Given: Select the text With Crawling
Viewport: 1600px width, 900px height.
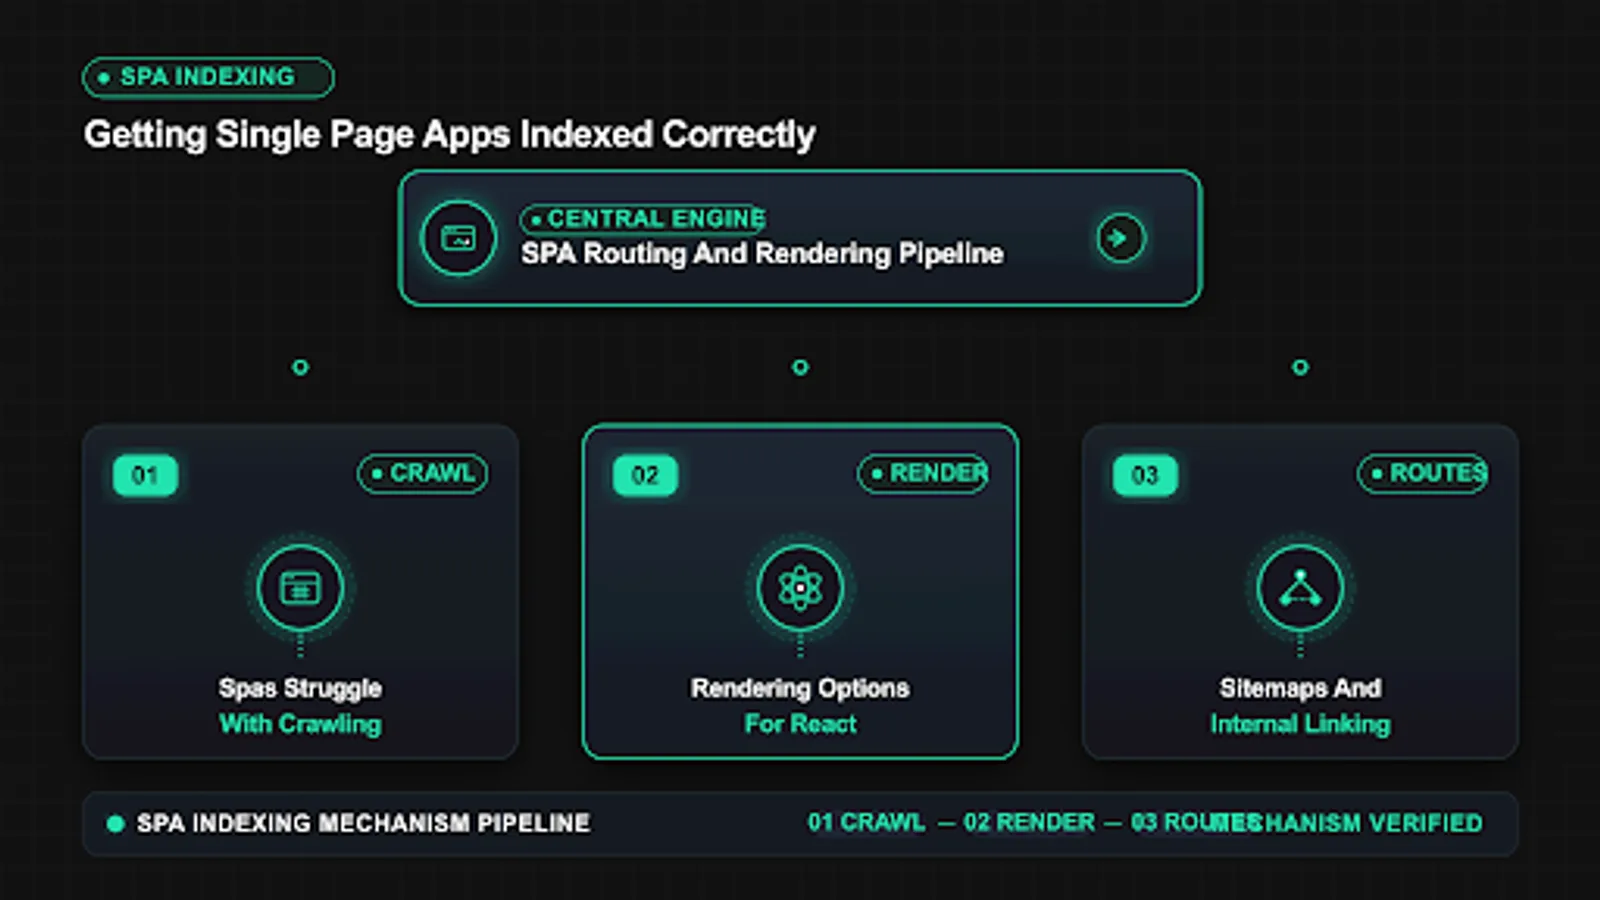Looking at the screenshot, I should (300, 724).
